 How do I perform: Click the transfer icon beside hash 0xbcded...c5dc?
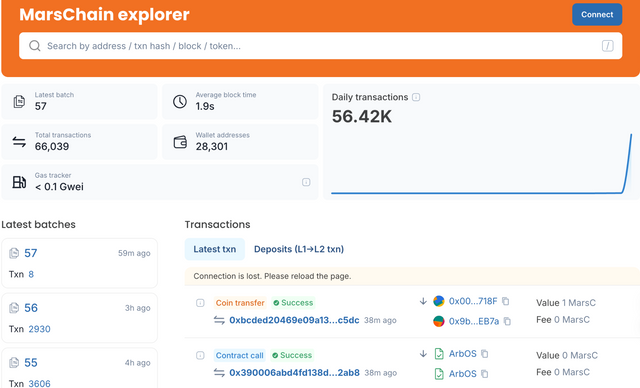click(219, 321)
